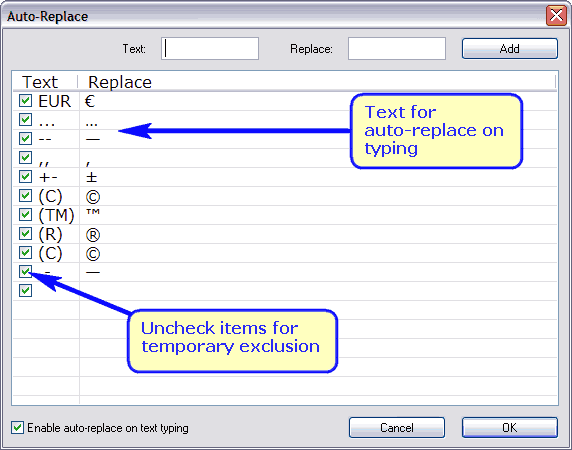This screenshot has height=450, width=572.
Task: Close the Auto-Replace dialog
Action: coord(556,16)
